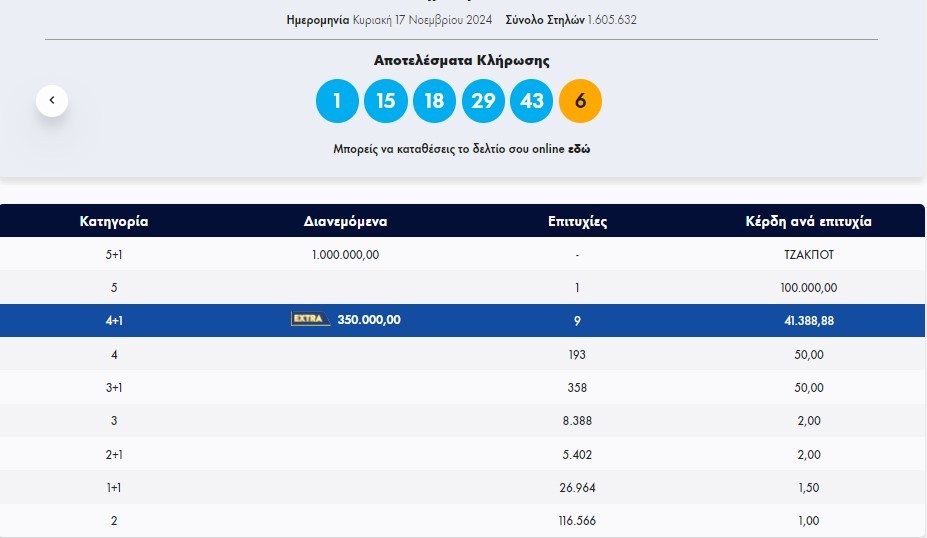Click the EXTRA badge in the 4+1 row
The image size is (927, 538).
[310, 320]
